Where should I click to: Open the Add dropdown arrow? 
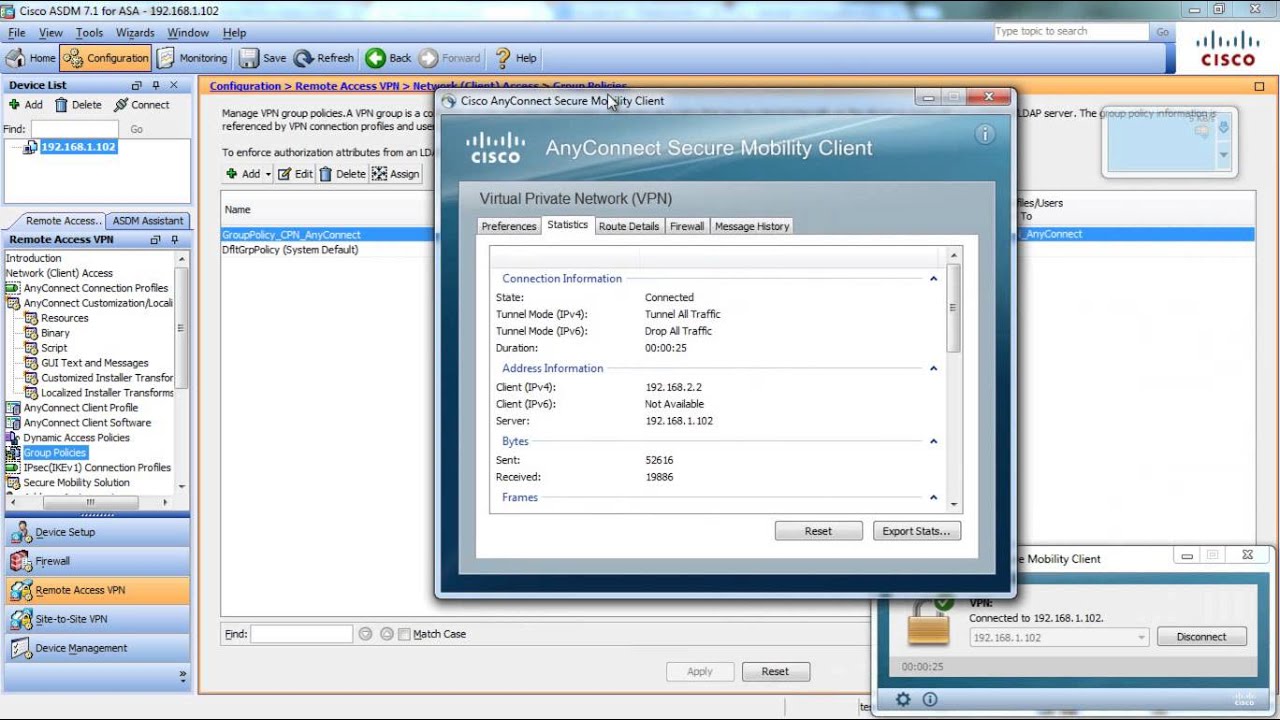pyautogui.click(x=268, y=174)
